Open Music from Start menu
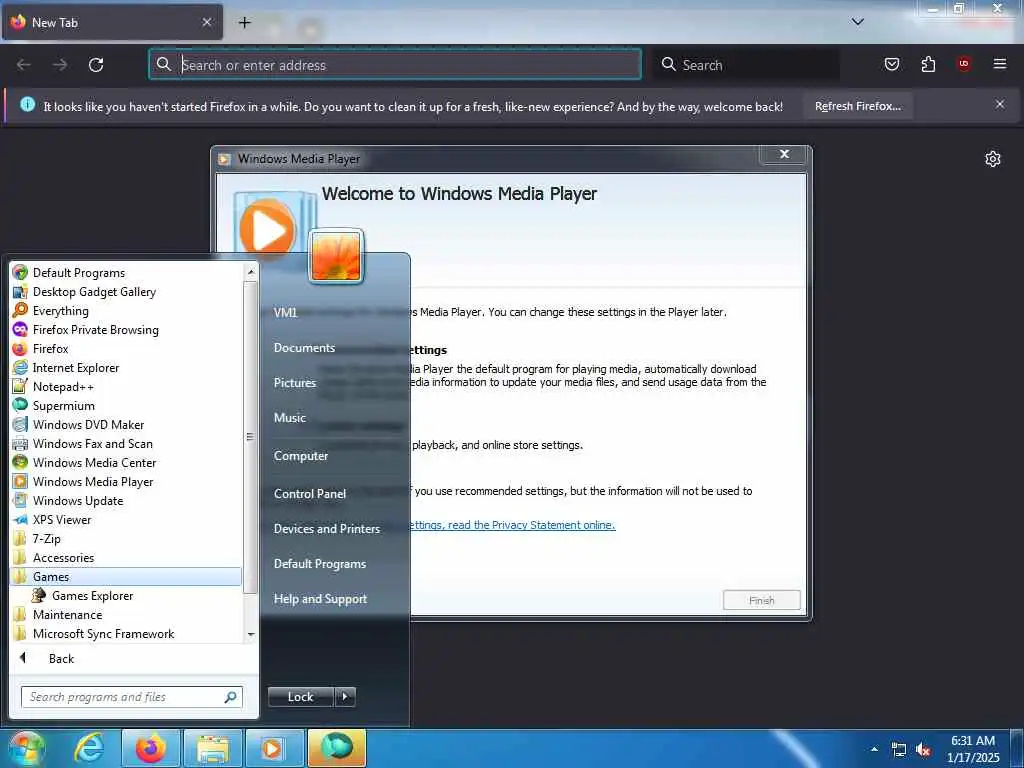The width and height of the screenshot is (1024, 768). (x=289, y=417)
